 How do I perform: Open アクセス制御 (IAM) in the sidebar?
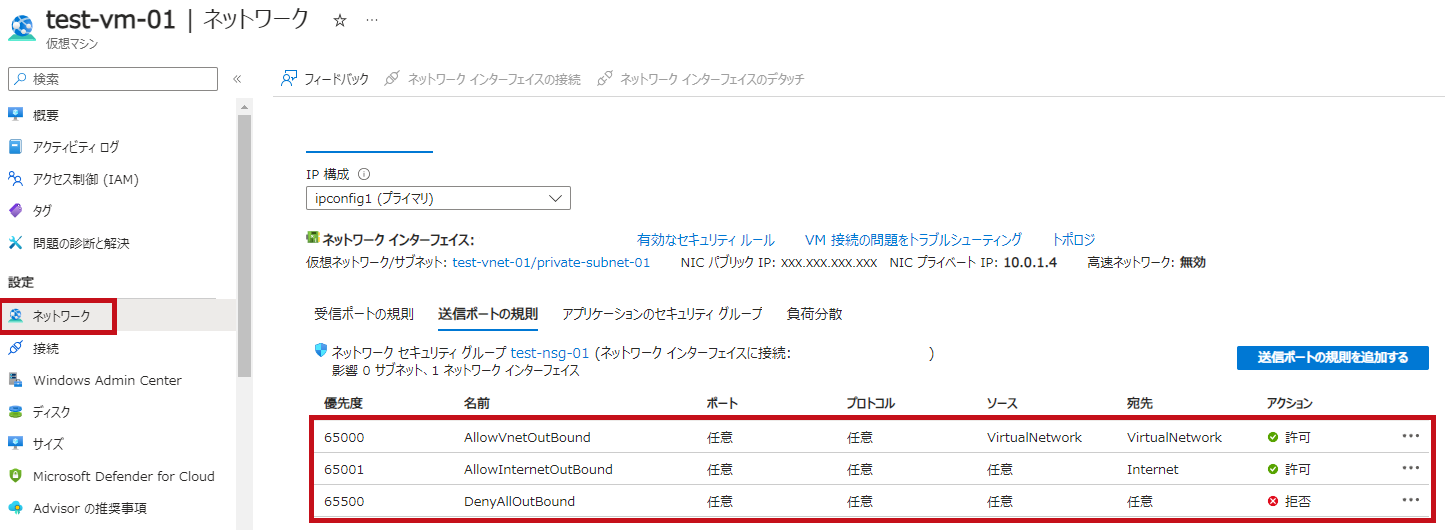86,179
